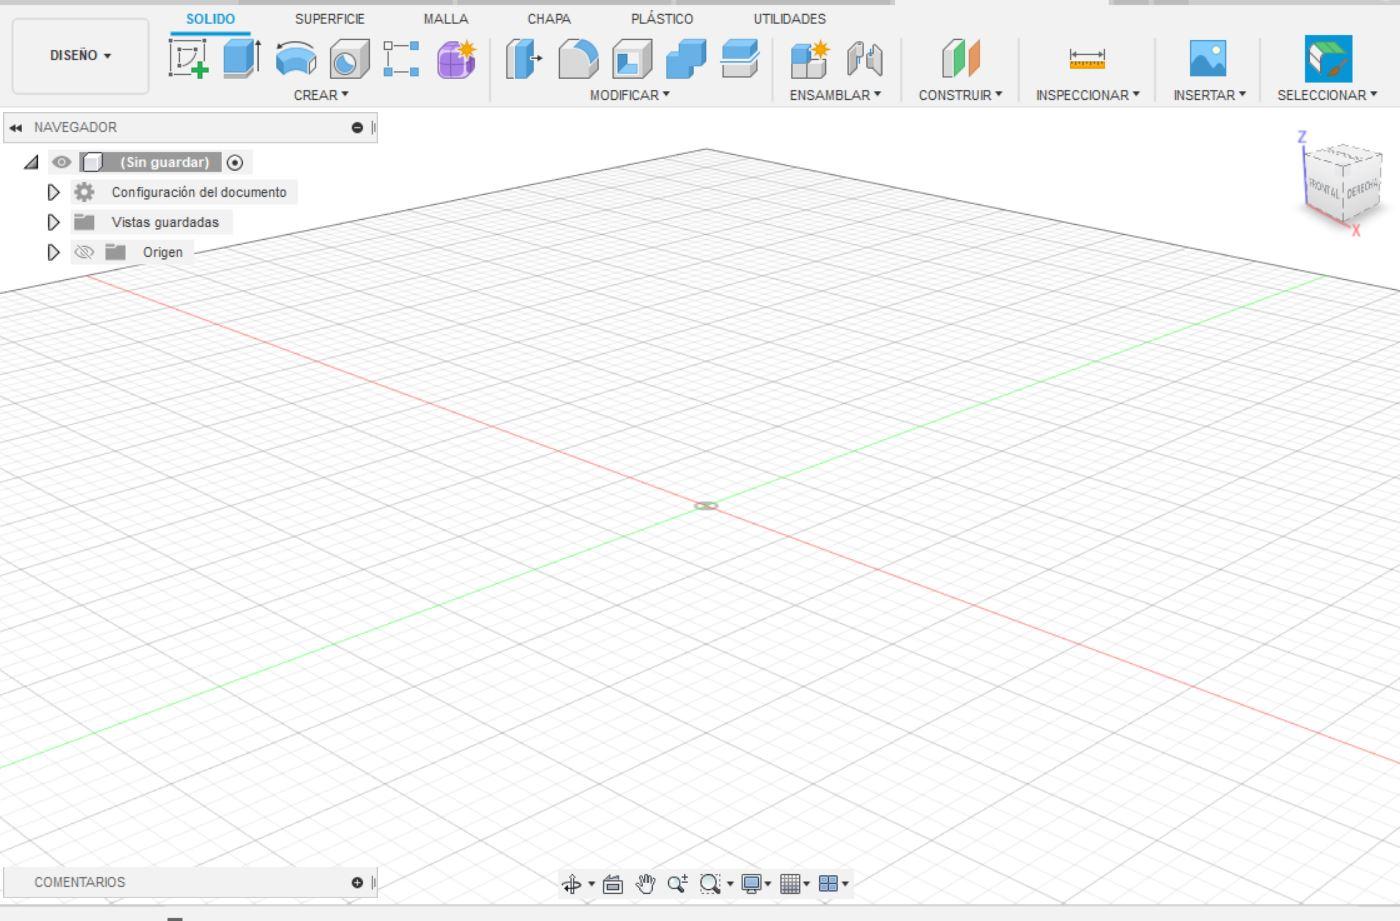Expand the Origen node

point(54,252)
